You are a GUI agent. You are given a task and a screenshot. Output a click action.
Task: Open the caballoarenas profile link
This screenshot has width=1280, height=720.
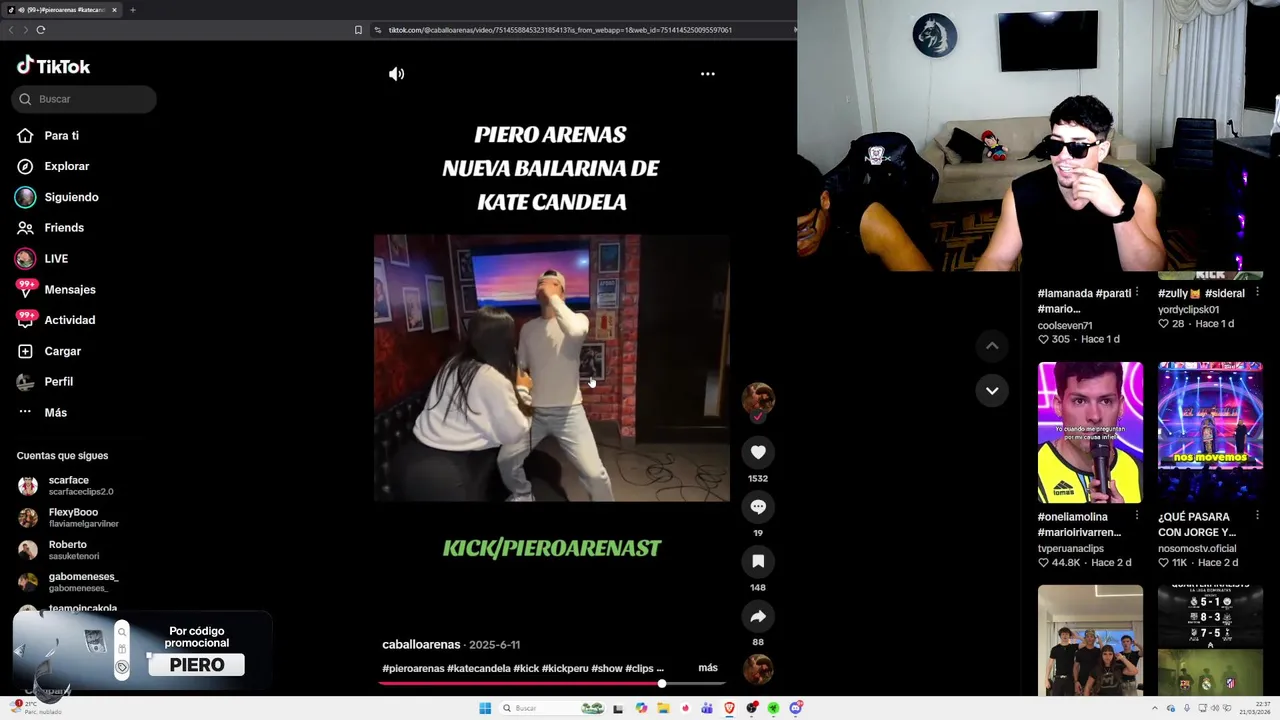(x=421, y=645)
